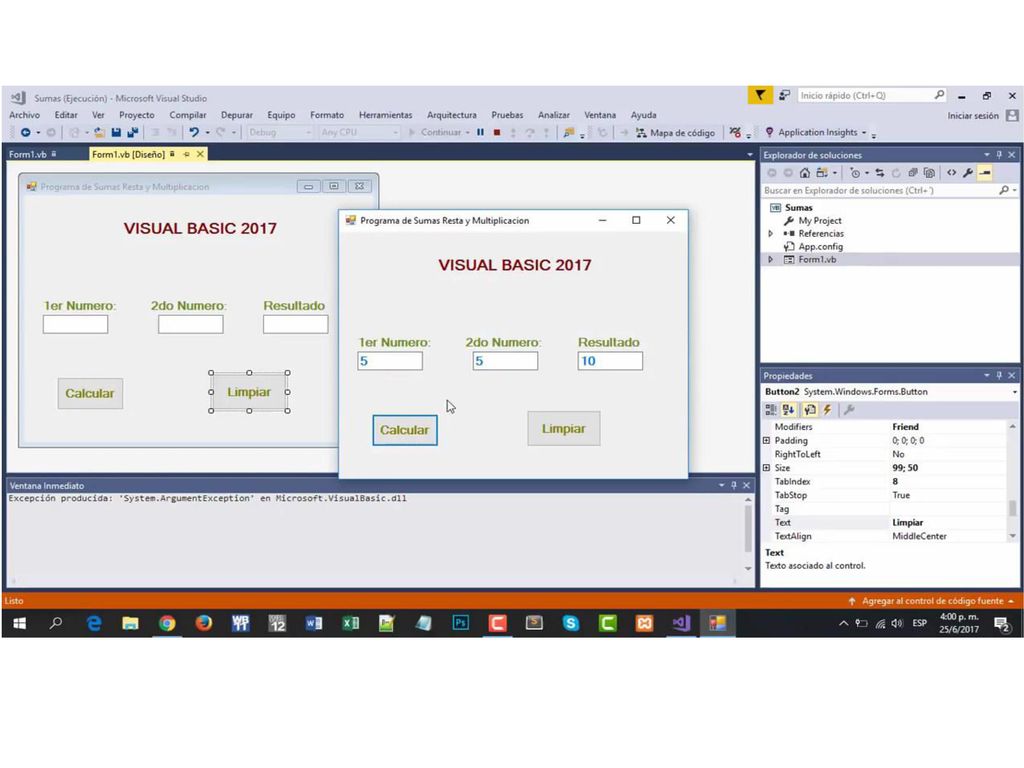Open the Ayuda menu
1024x768 pixels.
643,115
